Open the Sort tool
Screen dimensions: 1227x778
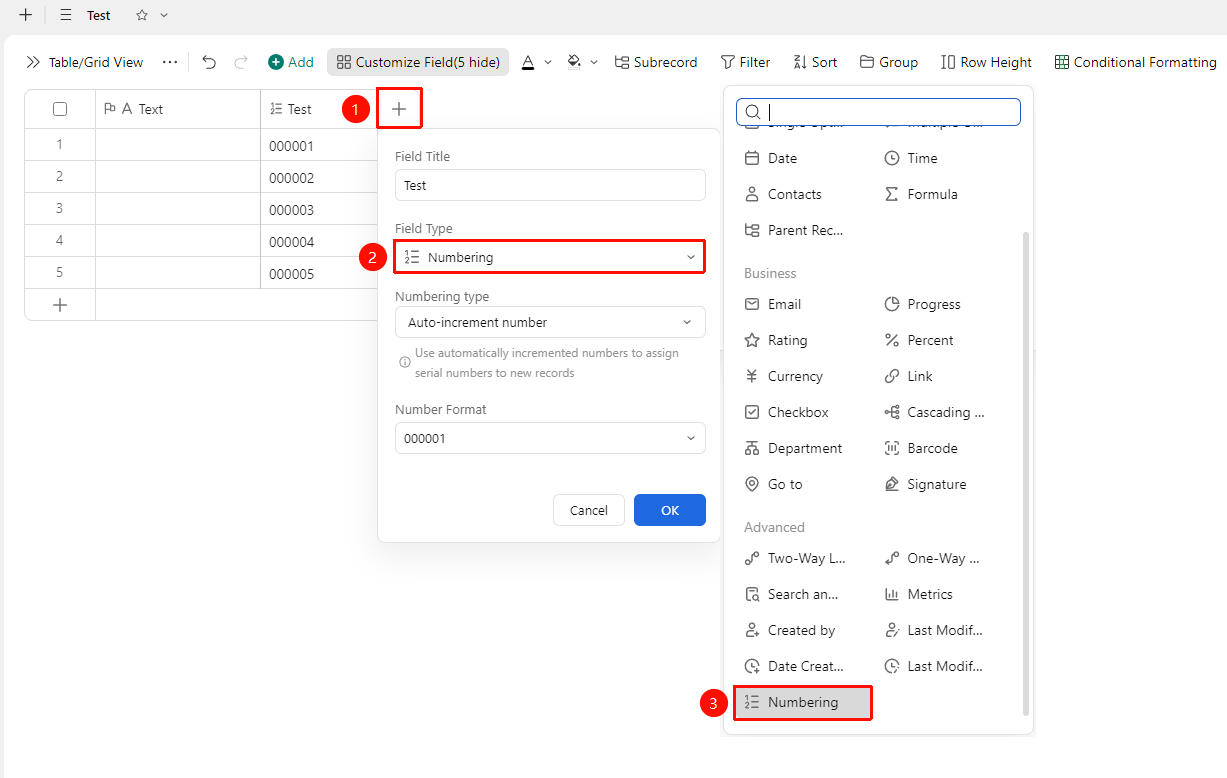[x=815, y=62]
